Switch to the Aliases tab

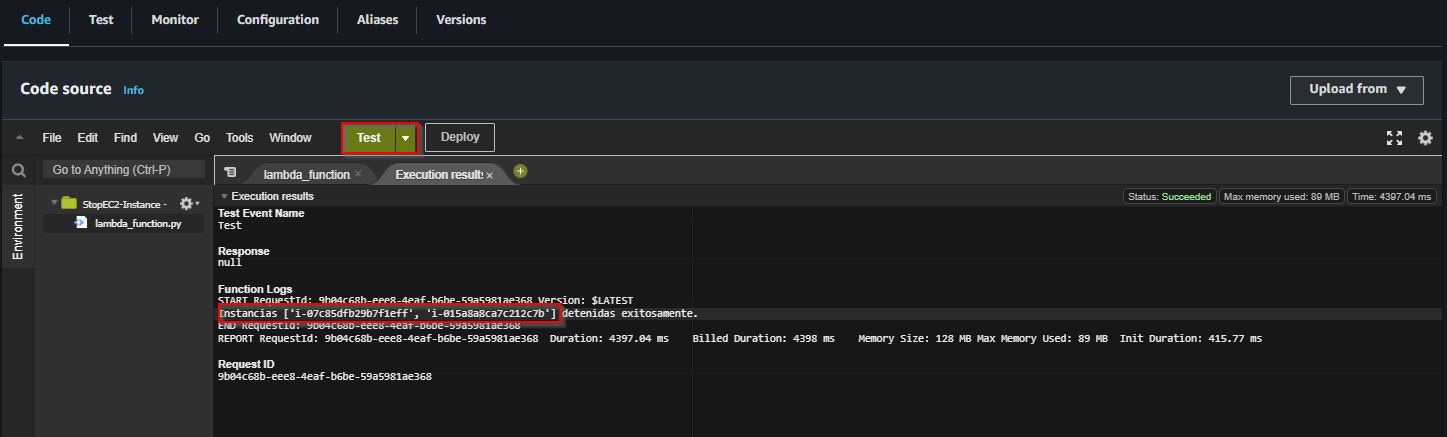[377, 20]
